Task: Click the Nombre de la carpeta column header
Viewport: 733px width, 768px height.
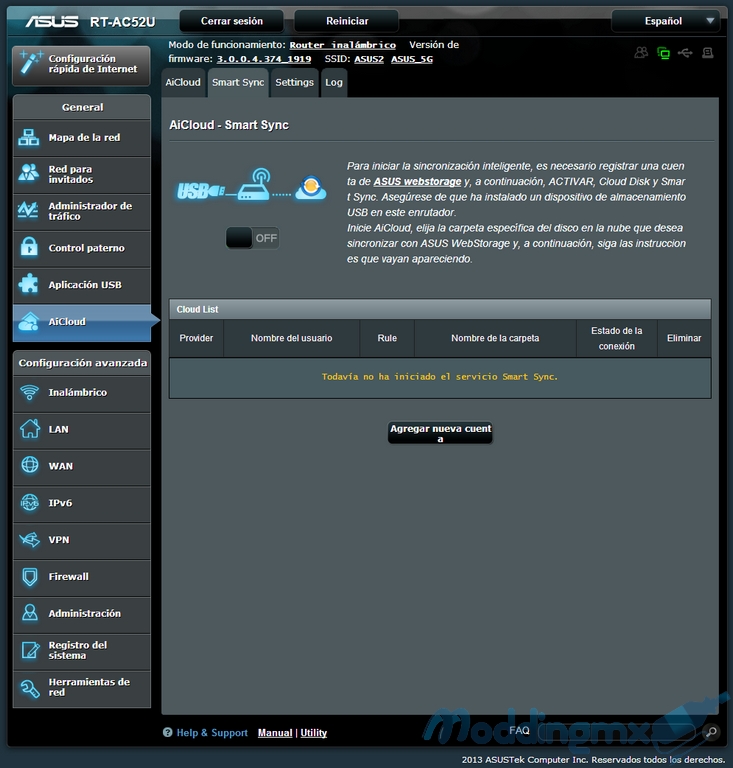Action: point(495,338)
